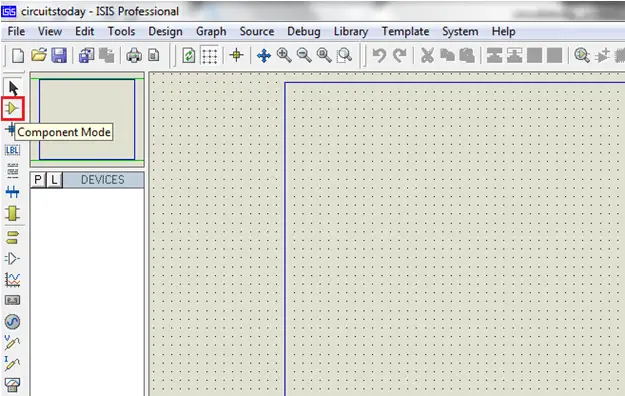
Task: Pick the Current Probe Mode tool
Action: point(12,363)
